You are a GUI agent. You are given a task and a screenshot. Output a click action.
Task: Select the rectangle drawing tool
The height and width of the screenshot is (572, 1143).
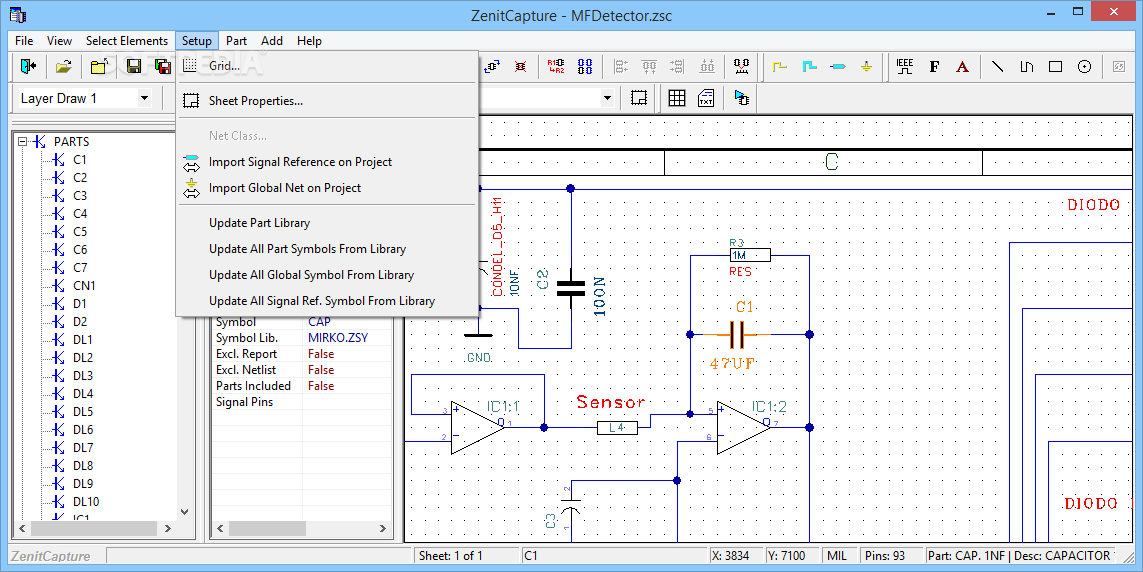(1055, 66)
